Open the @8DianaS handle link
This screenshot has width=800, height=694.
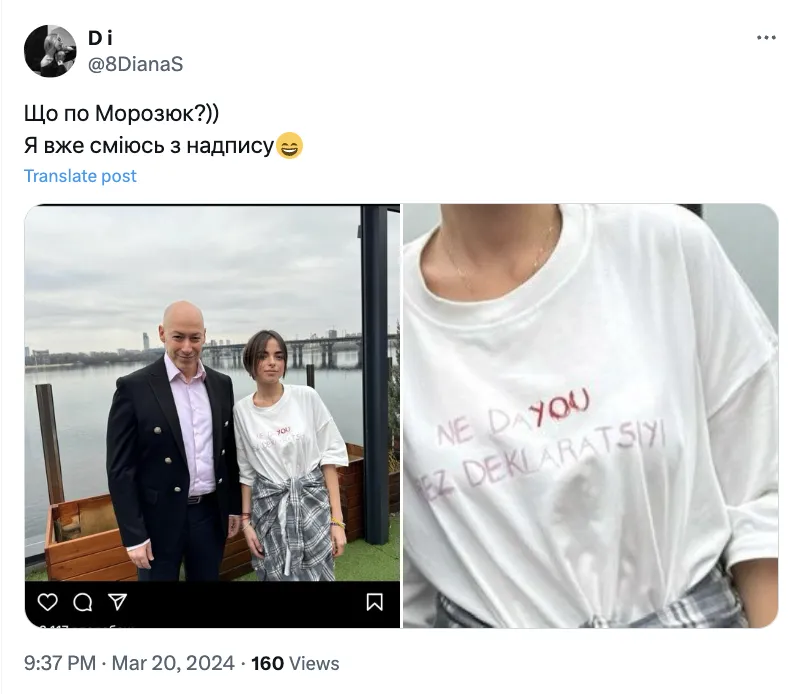(x=135, y=64)
